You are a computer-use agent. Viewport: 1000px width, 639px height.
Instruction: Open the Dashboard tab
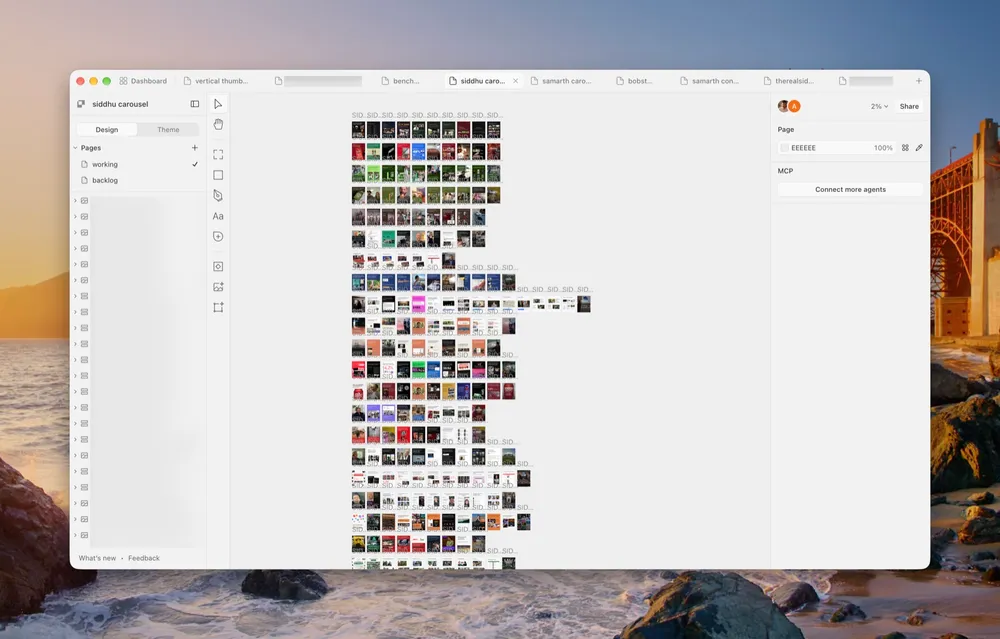(x=143, y=81)
